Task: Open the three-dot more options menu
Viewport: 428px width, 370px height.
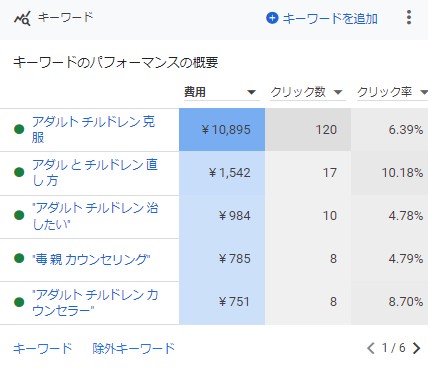Action: 409,17
